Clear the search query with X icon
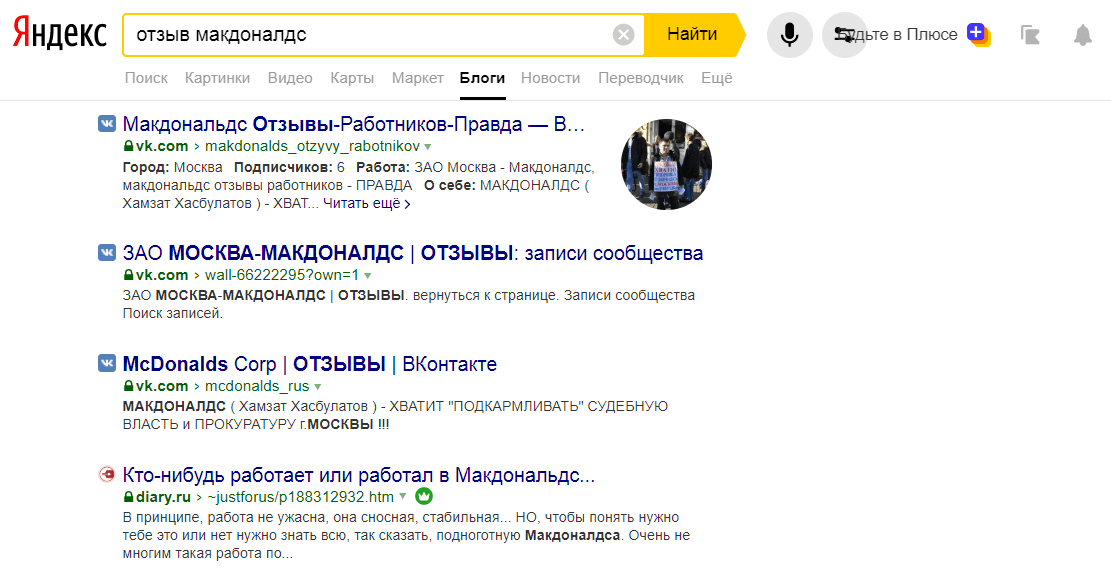1111x574 pixels. click(623, 35)
